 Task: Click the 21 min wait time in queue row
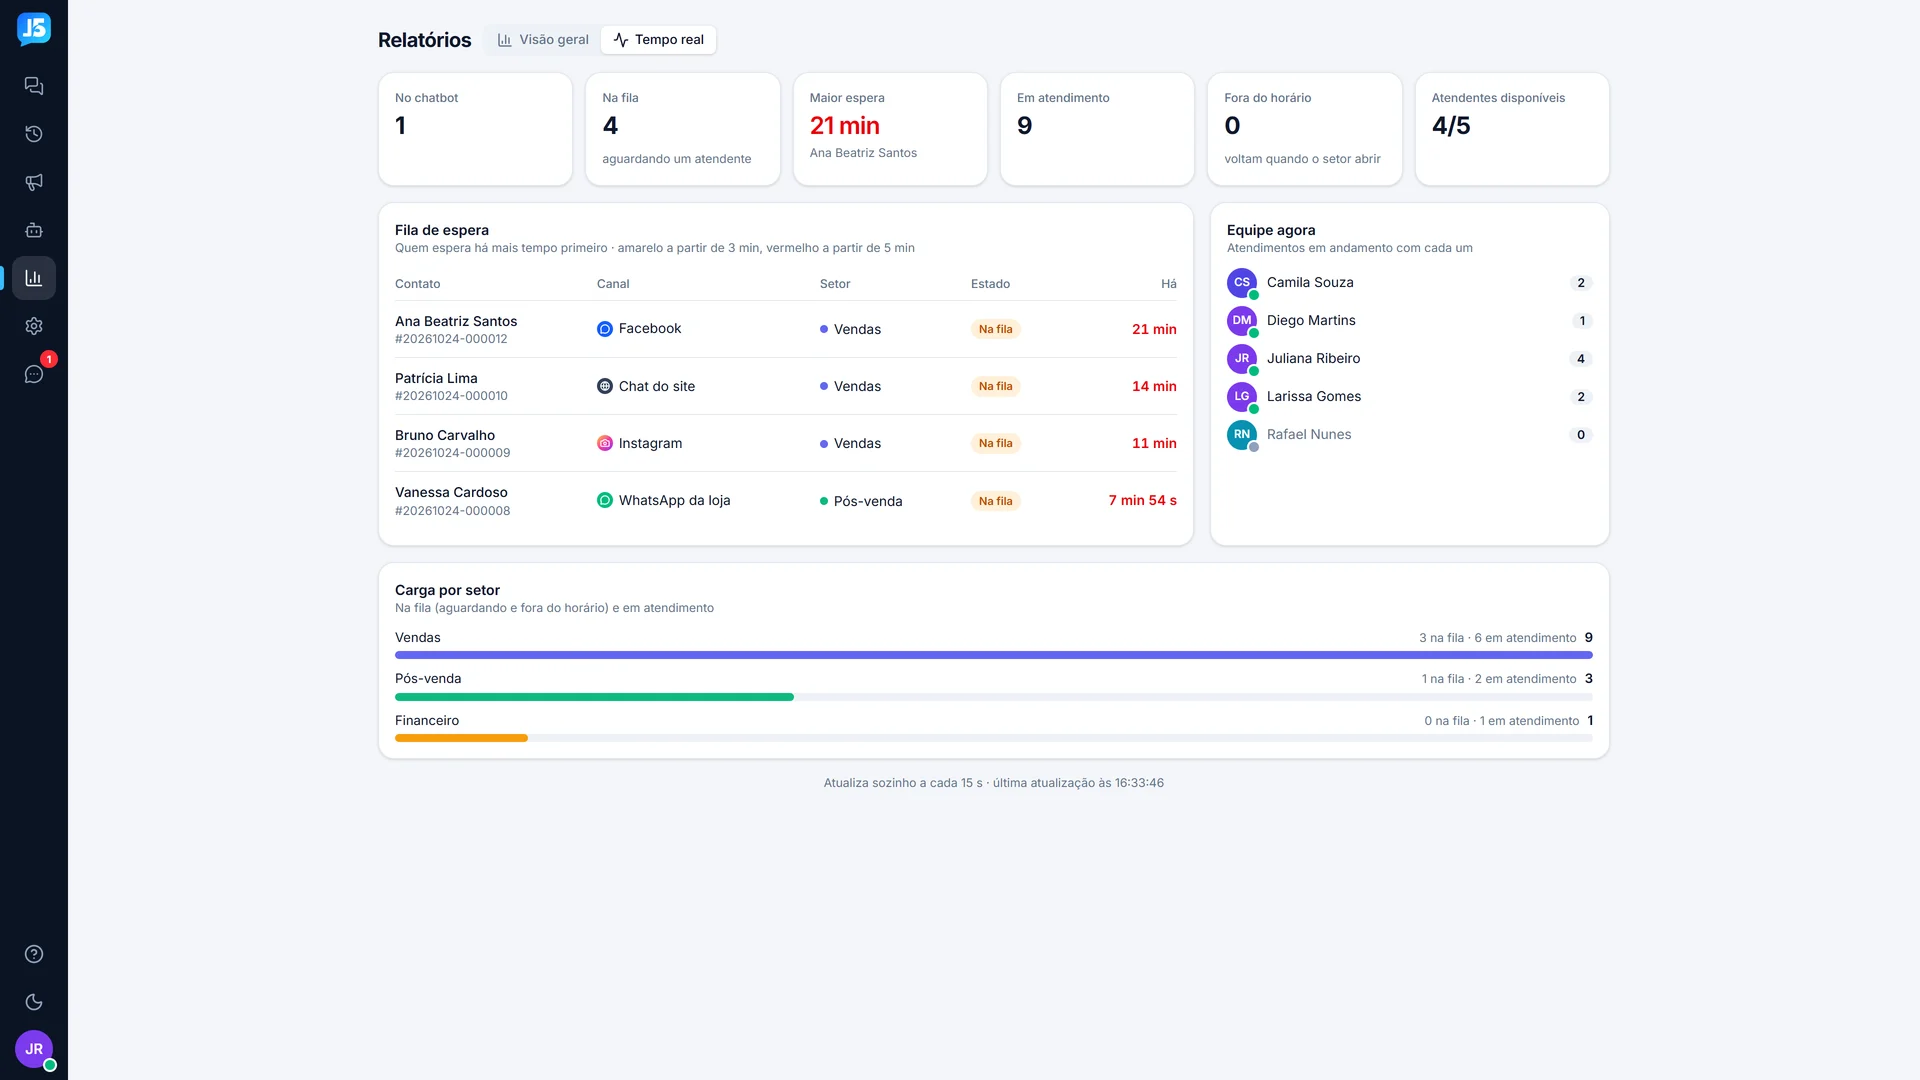[x=1154, y=329]
